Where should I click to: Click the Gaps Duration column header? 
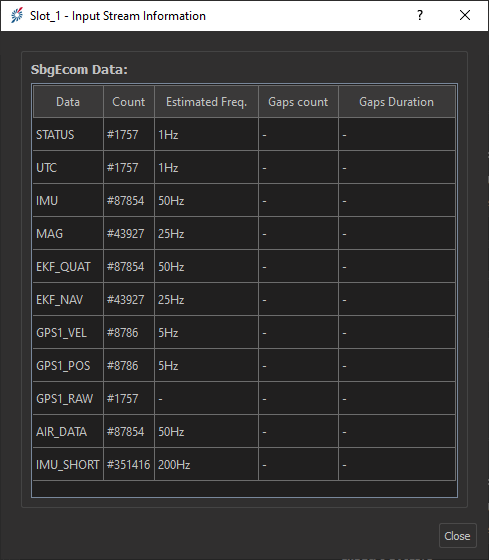pyautogui.click(x=396, y=102)
